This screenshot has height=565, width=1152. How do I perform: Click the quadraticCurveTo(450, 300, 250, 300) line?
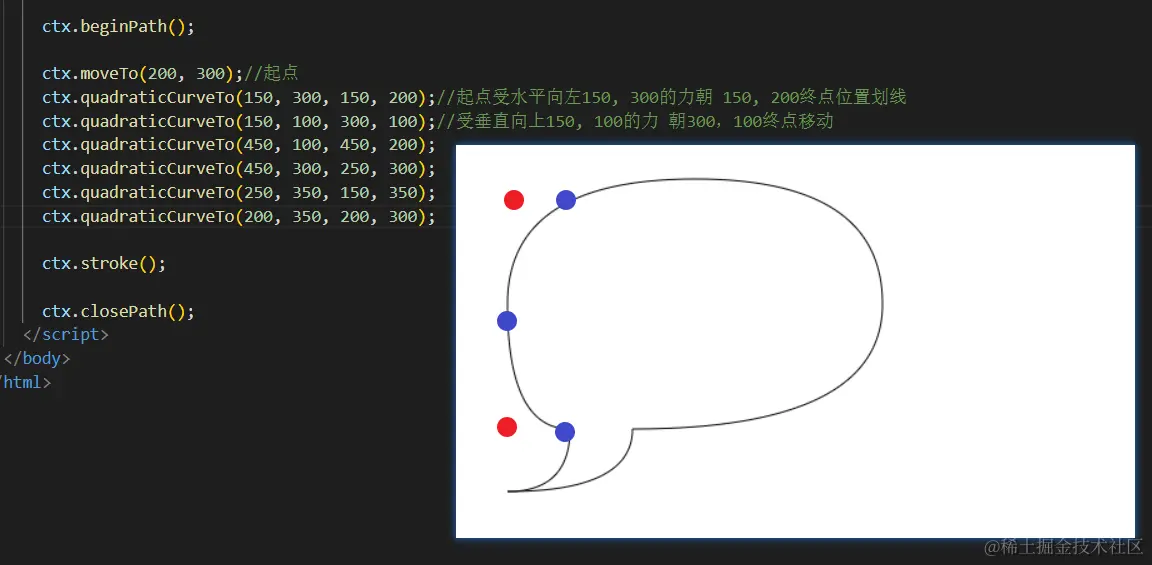tap(239, 169)
